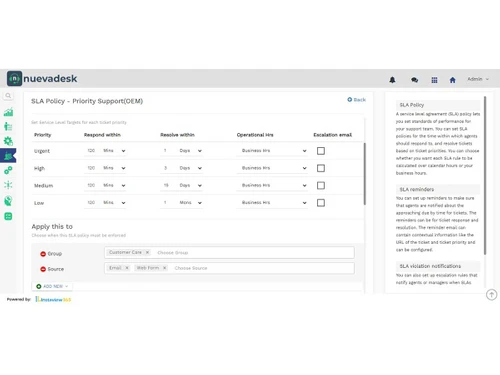Enable escalation email for Low priority
The image size is (500, 375).
(321, 203)
